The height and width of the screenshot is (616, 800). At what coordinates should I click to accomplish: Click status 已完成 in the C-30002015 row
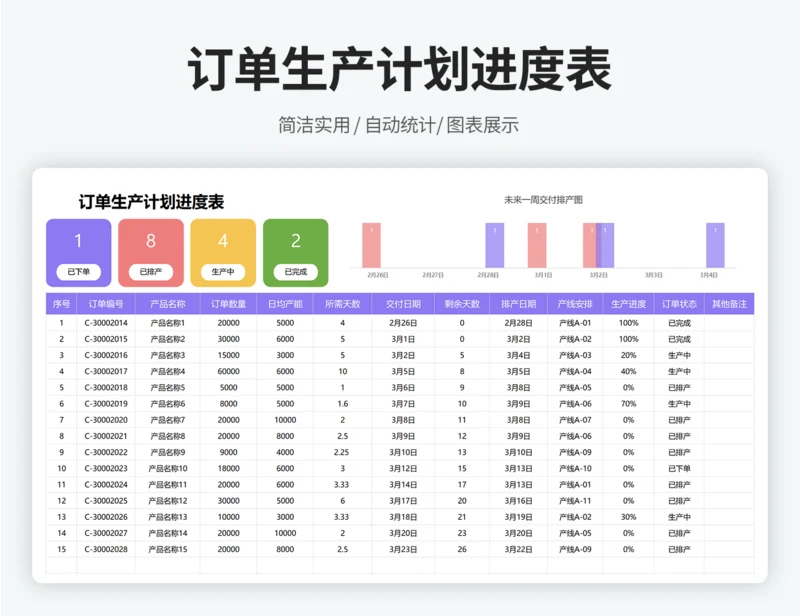point(679,339)
